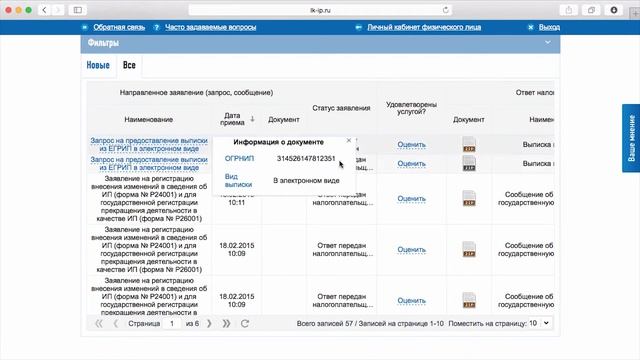The image size is (640, 360).
Task: Open the first Запрос на предоставление выписки link
Action: [149, 144]
